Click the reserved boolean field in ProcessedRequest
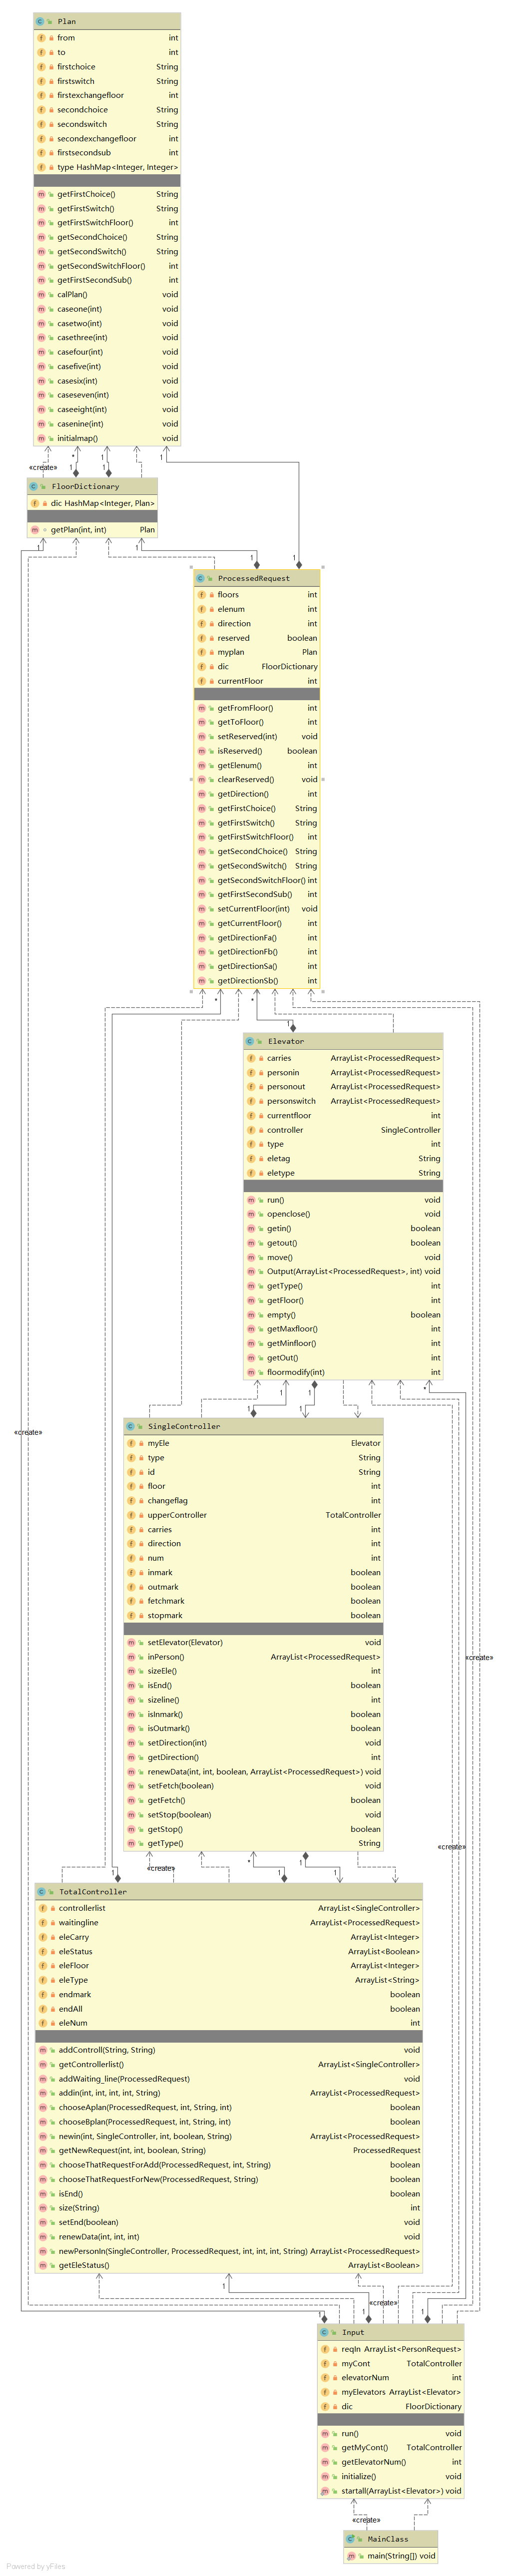This screenshot has height=2576, width=508. coord(257,638)
